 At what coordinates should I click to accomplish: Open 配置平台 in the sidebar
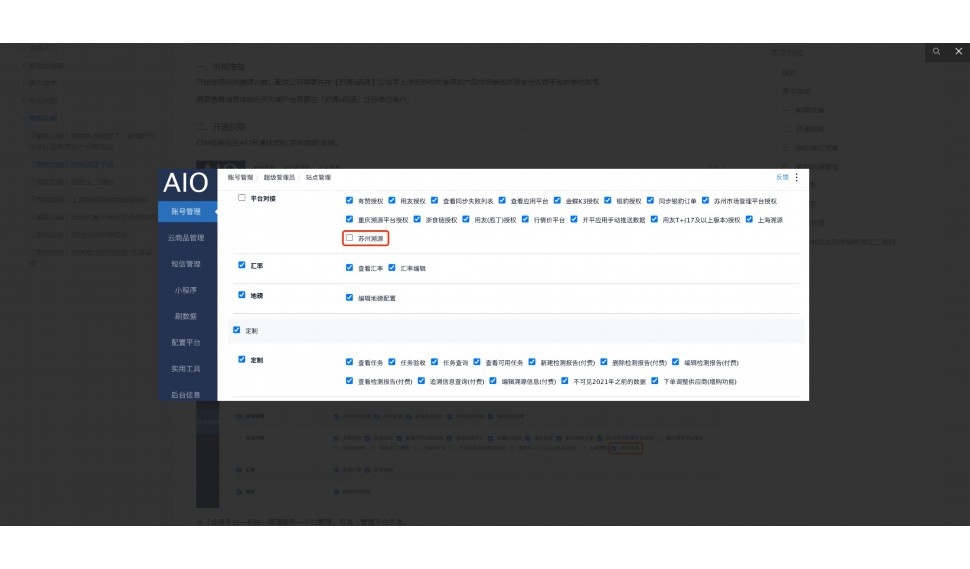point(186,342)
